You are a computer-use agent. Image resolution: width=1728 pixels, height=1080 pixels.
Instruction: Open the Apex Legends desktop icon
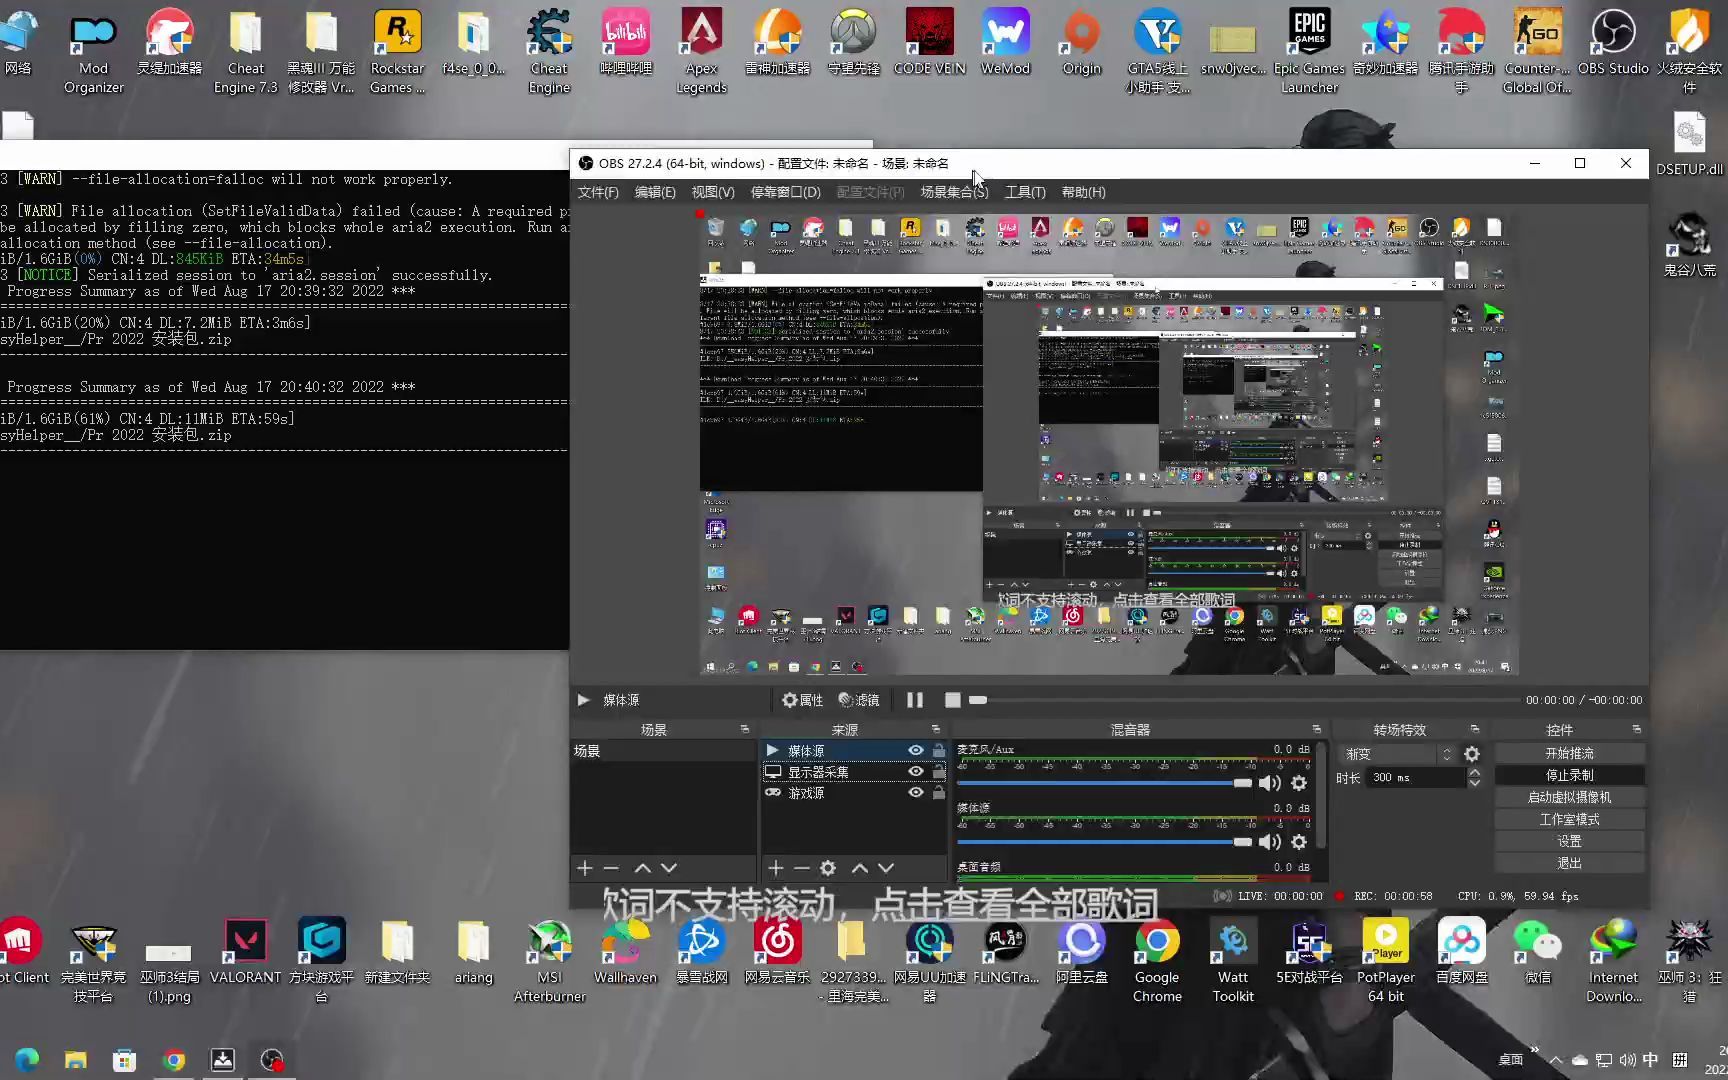701,51
